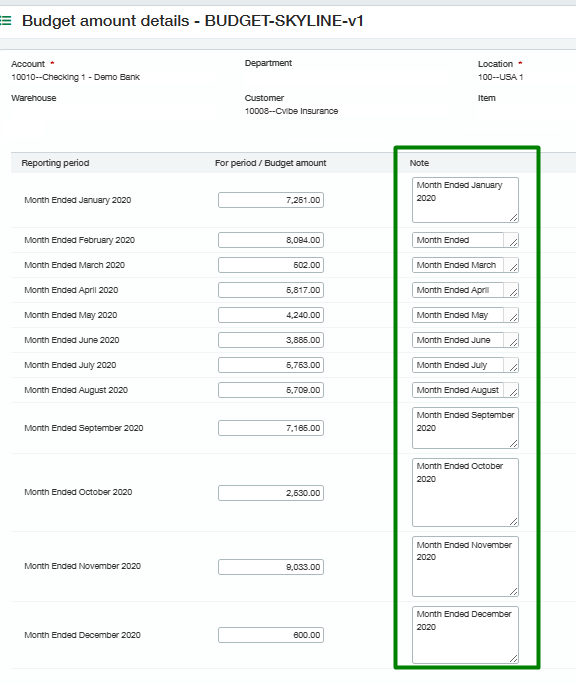The width and height of the screenshot is (576, 684).
Task: Focus the March 2020 amount field 502.00
Action: point(271,265)
